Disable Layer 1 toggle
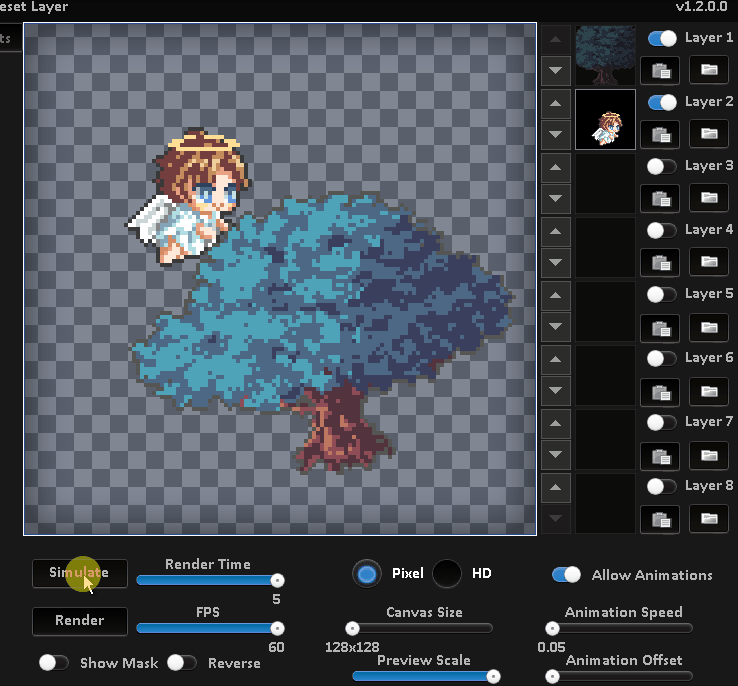 pos(662,38)
